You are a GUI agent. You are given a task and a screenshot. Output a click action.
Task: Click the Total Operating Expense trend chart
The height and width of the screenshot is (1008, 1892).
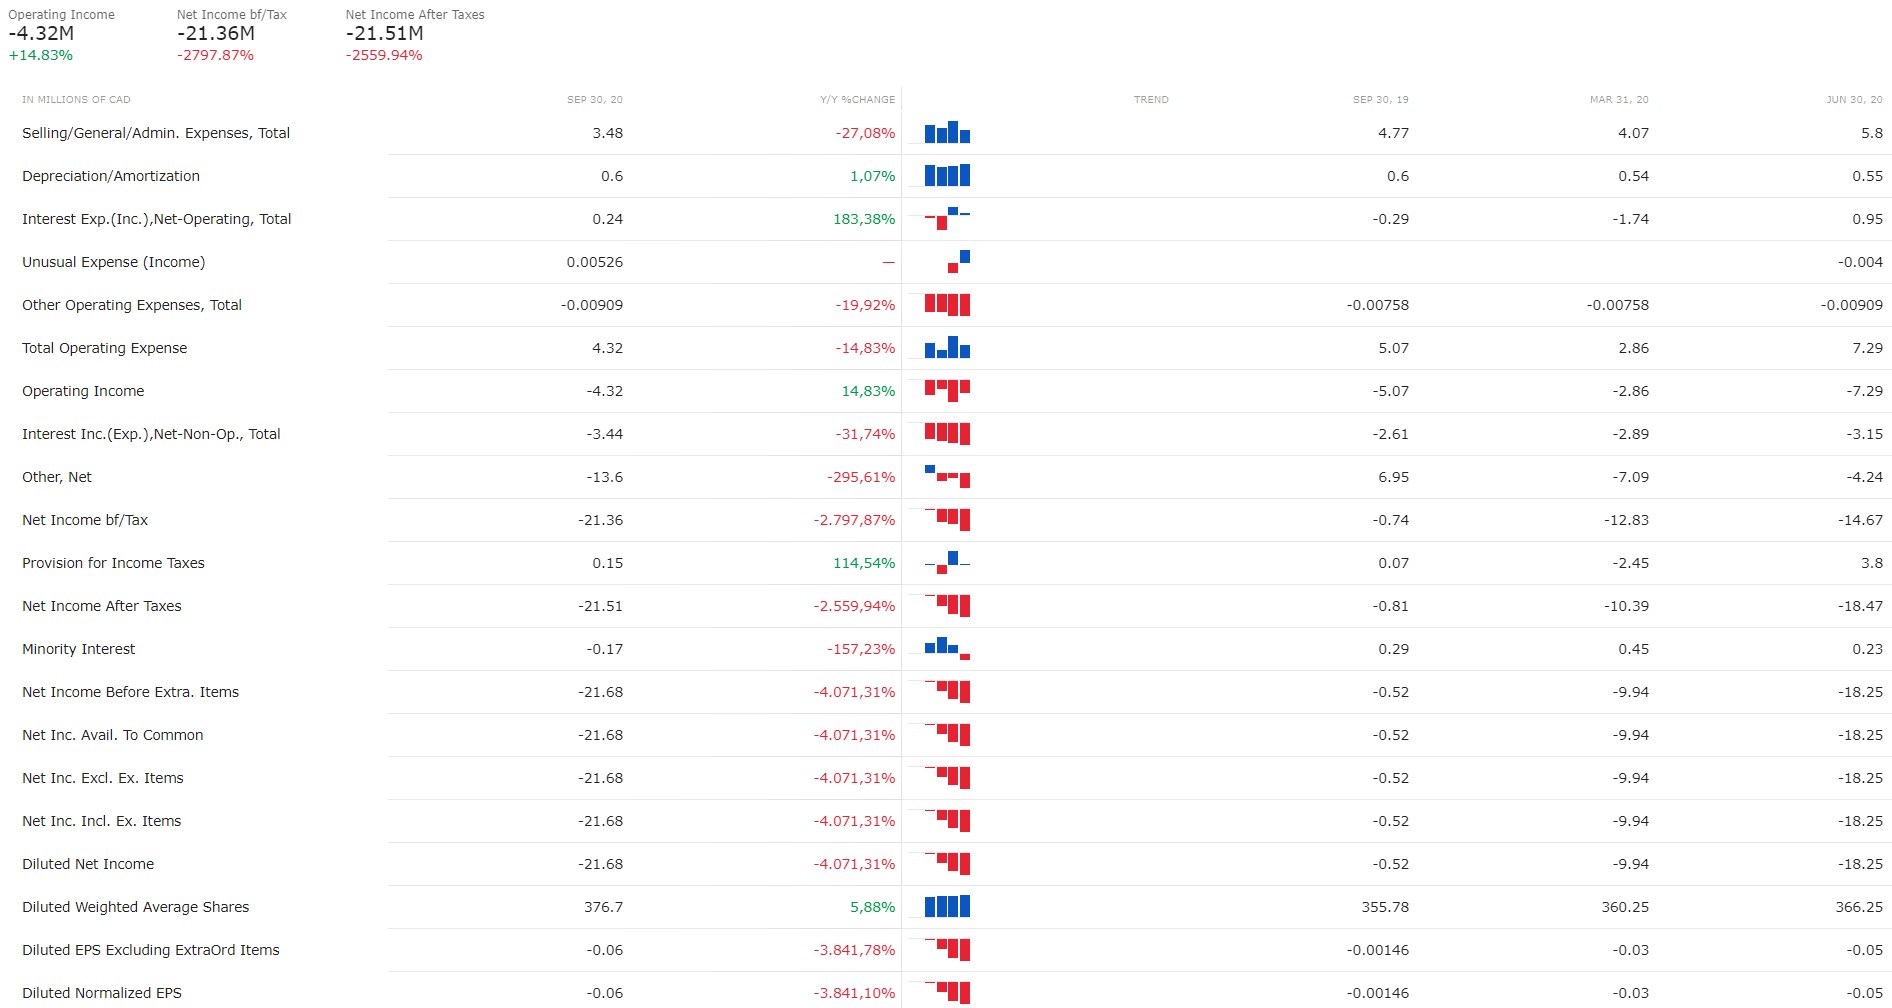[x=947, y=347]
